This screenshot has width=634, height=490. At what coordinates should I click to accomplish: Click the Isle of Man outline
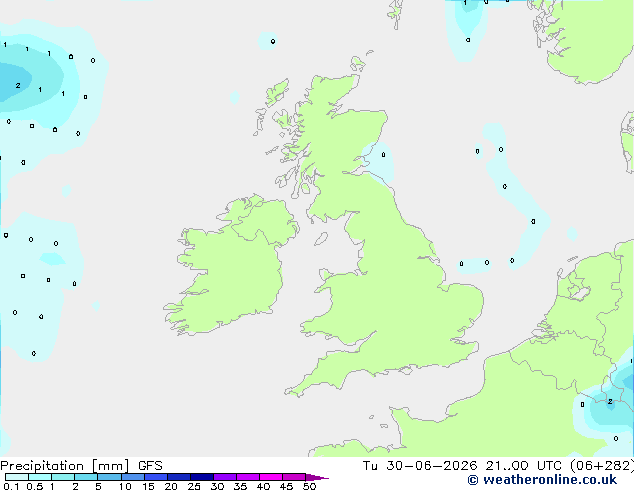click(321, 239)
